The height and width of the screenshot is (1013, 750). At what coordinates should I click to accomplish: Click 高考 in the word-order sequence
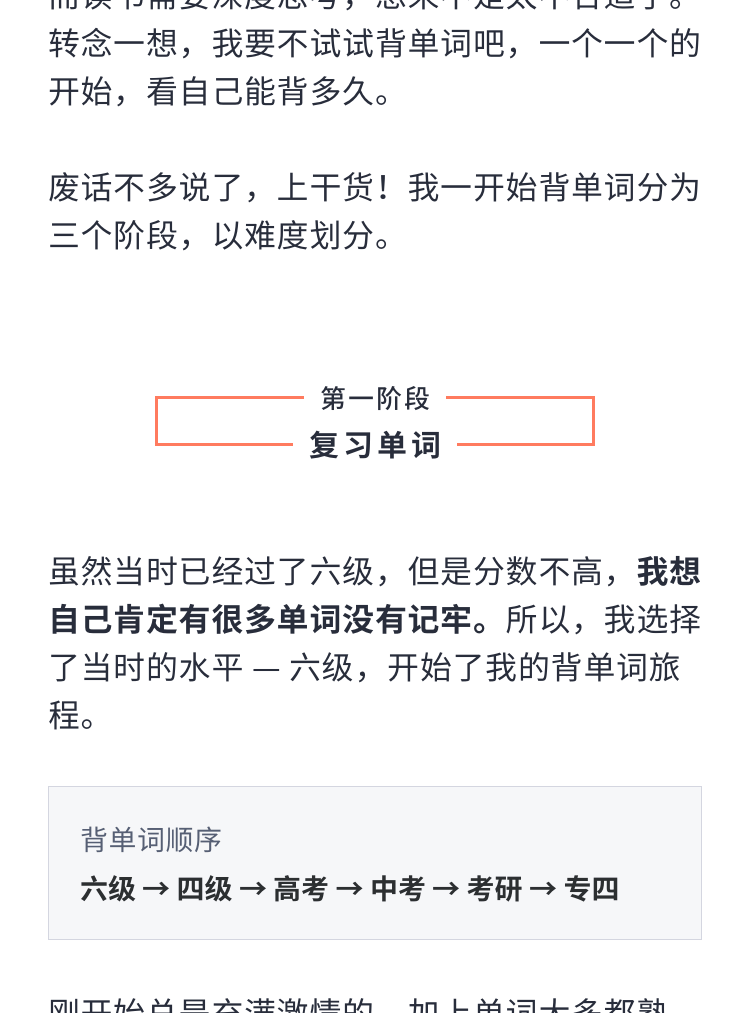(301, 889)
